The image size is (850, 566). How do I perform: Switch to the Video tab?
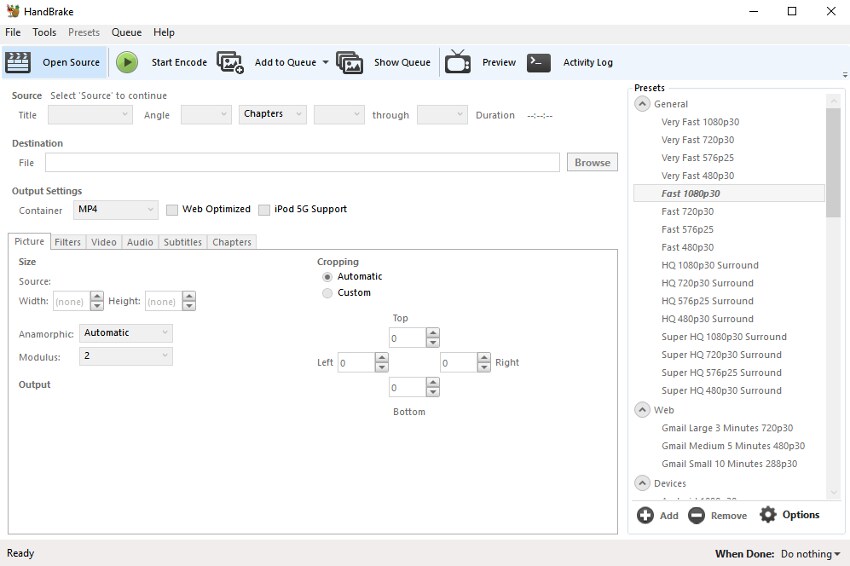[104, 242]
